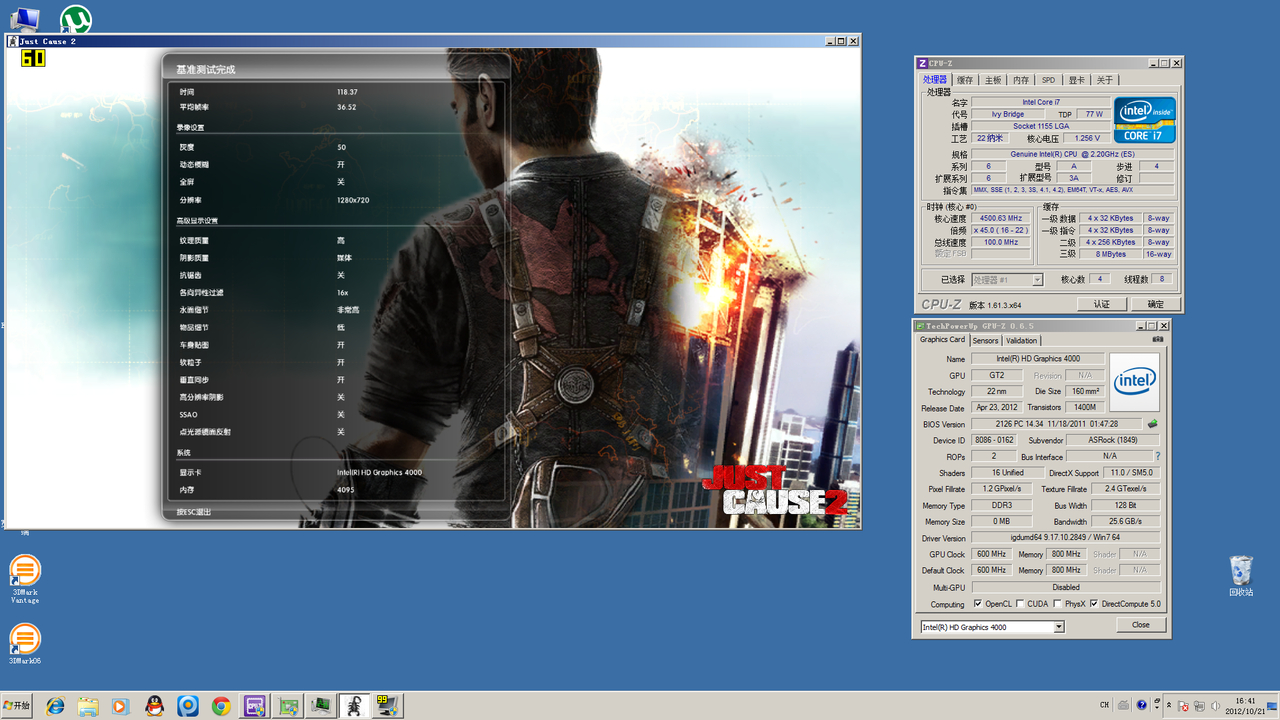
Task: Open the network tray icon
Action: 1199,706
